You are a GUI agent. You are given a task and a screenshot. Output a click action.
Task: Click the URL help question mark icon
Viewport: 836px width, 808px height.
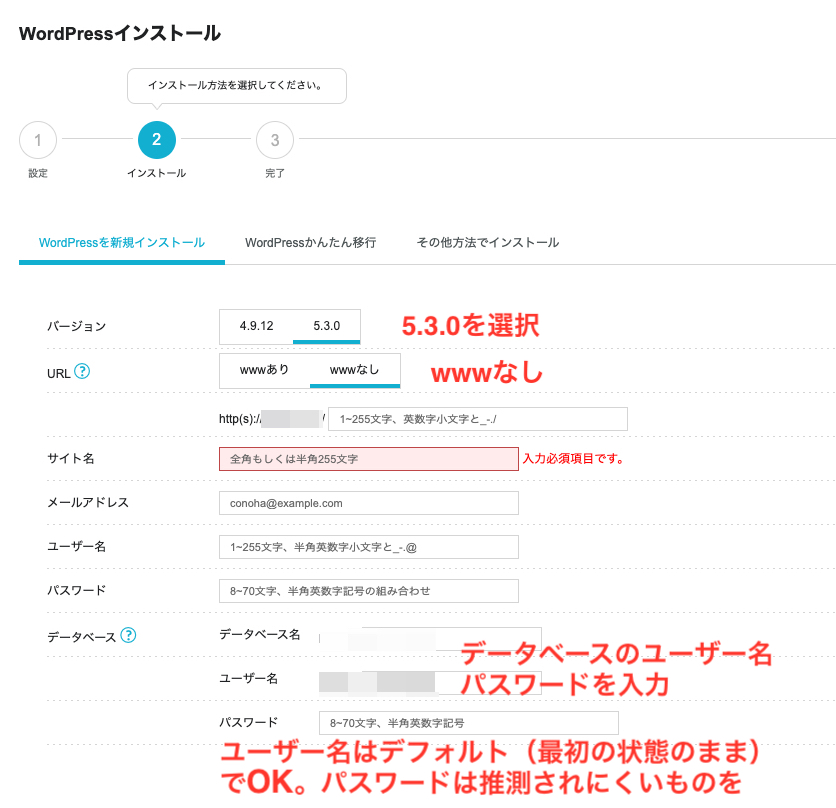82,371
